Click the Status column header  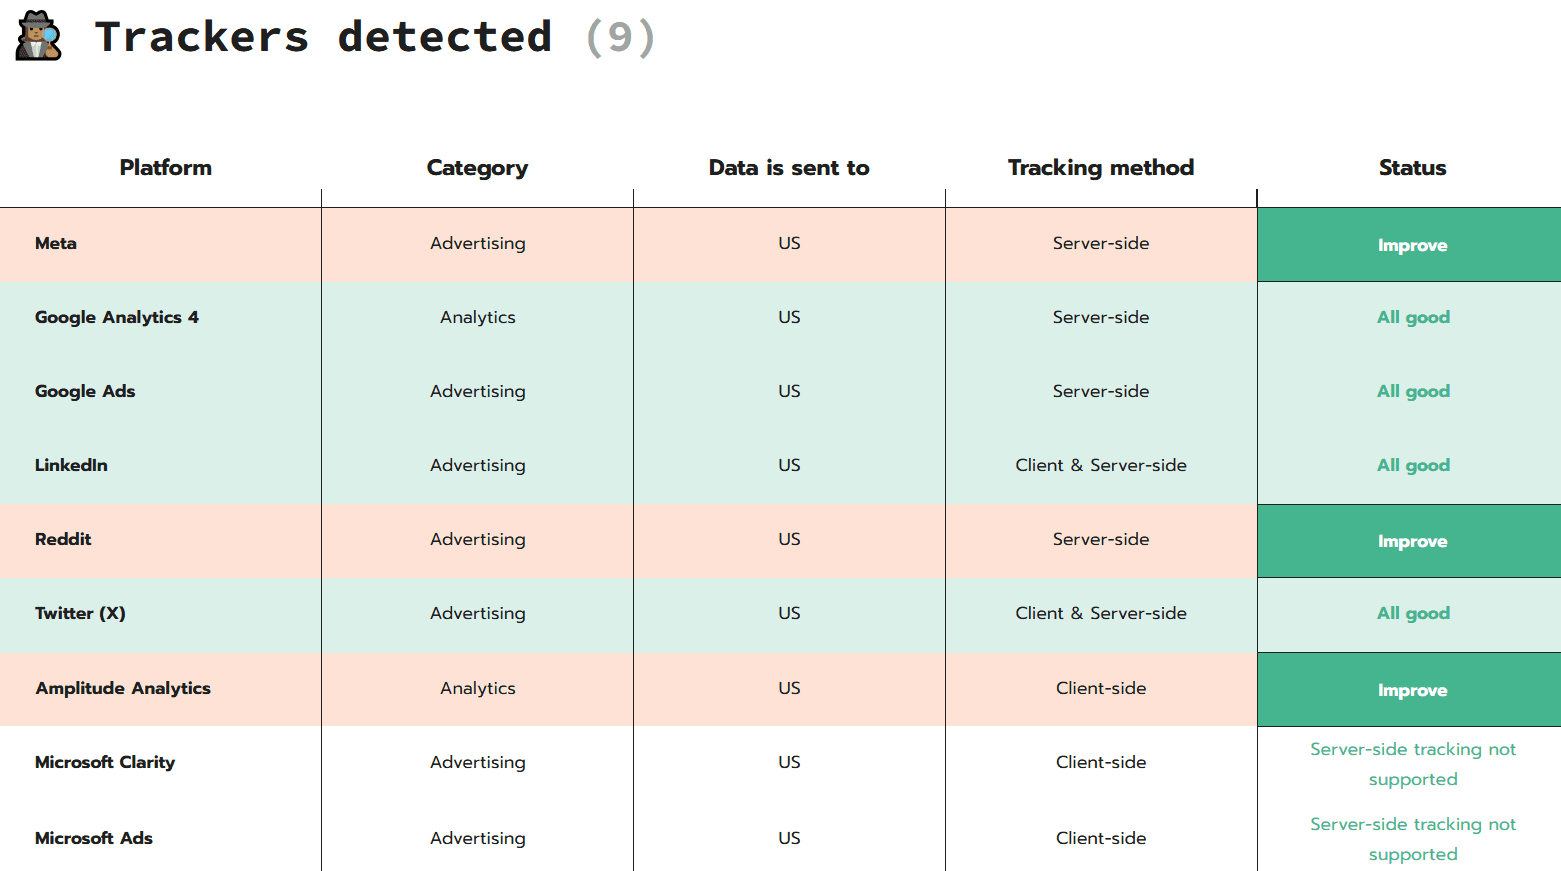[x=1412, y=167]
